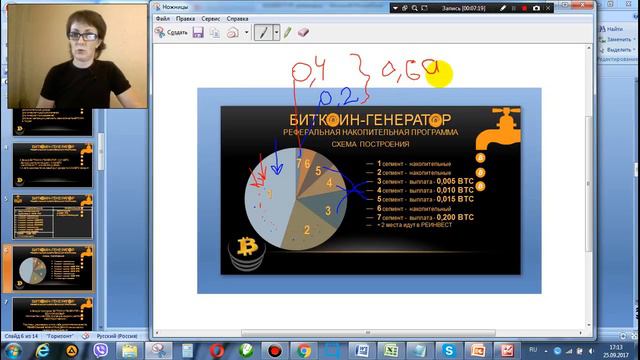Click the Найти button in PowerPoint ribbon

click(611, 29)
